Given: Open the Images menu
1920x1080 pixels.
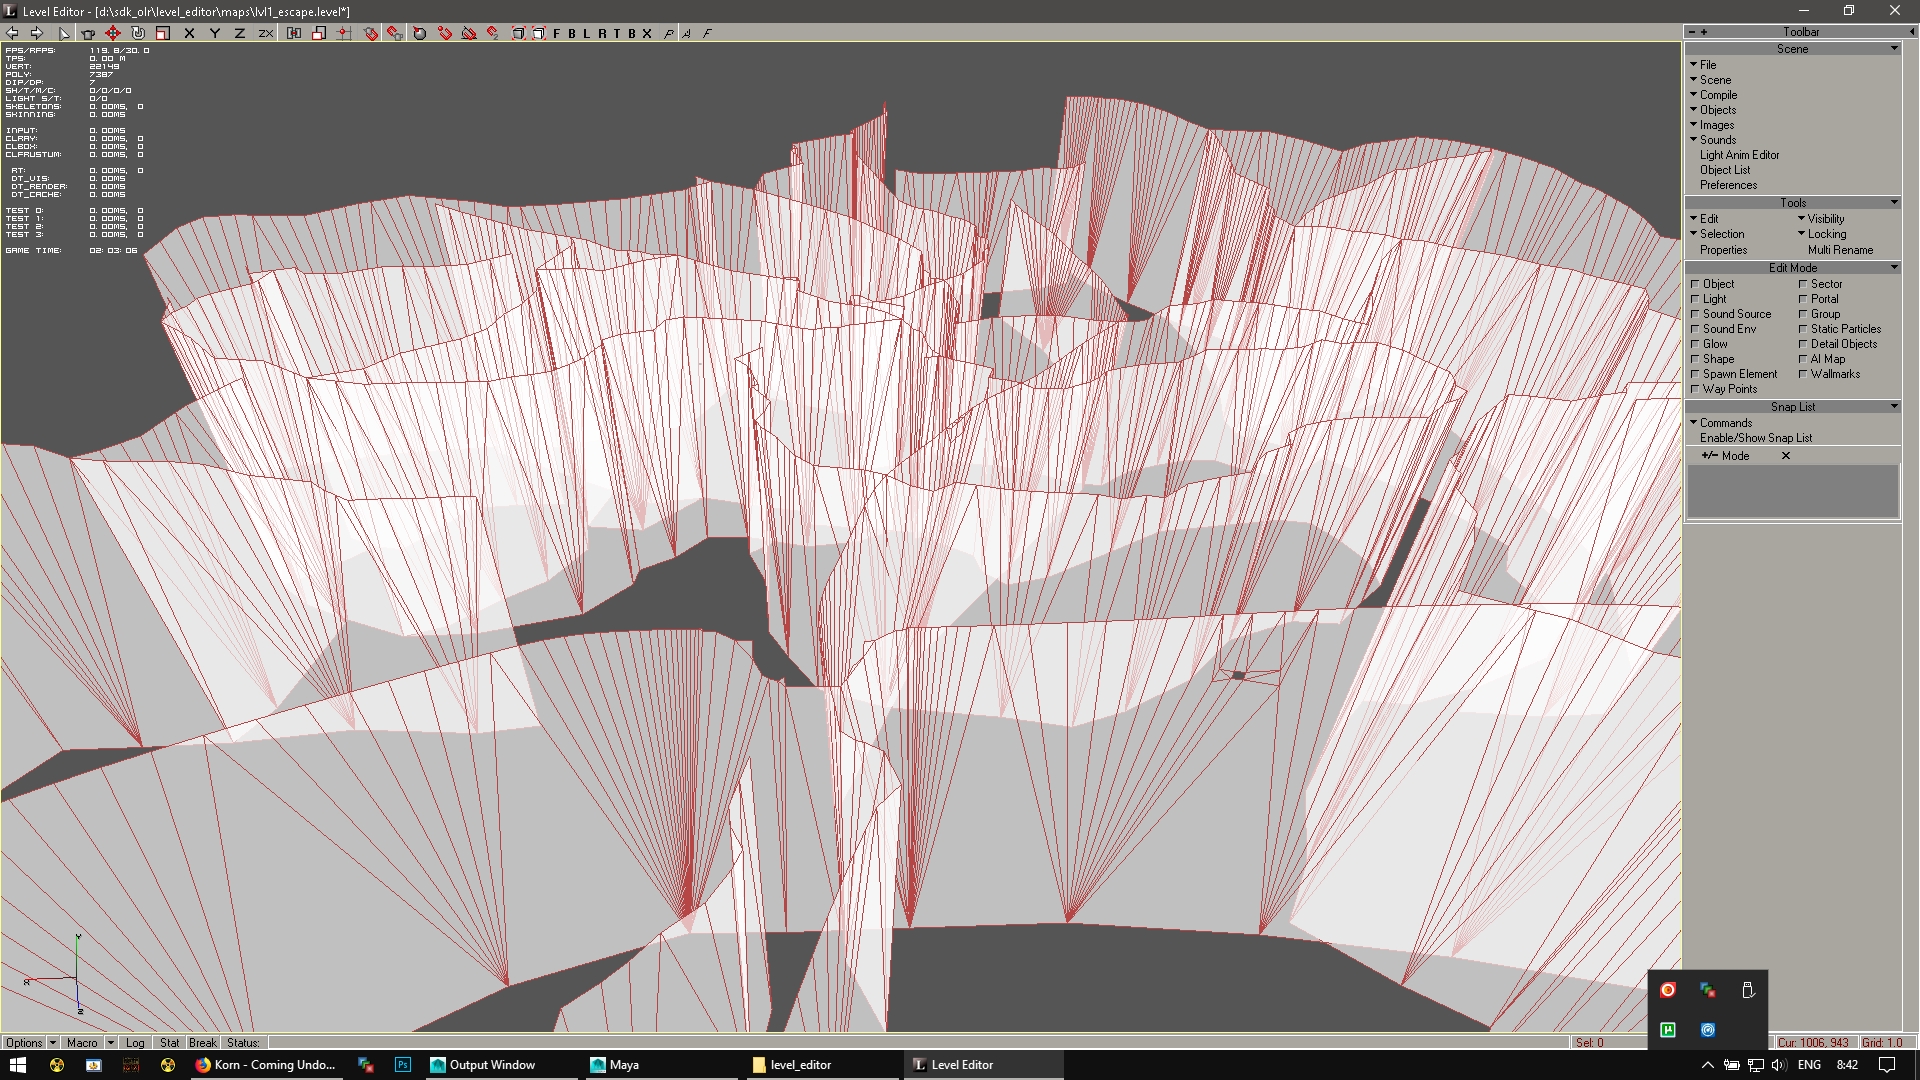Looking at the screenshot, I should tap(1716, 125).
